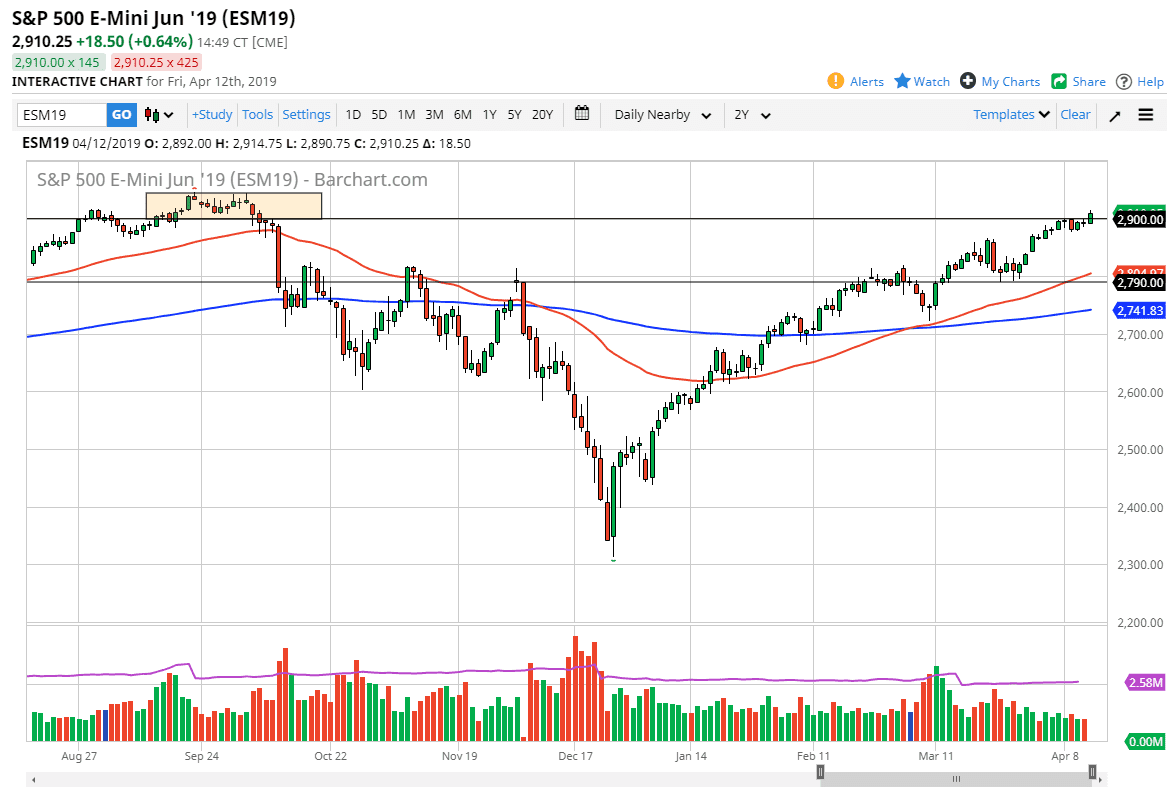This screenshot has width=1168, height=787.
Task: Open the Tools menu
Action: [x=258, y=114]
